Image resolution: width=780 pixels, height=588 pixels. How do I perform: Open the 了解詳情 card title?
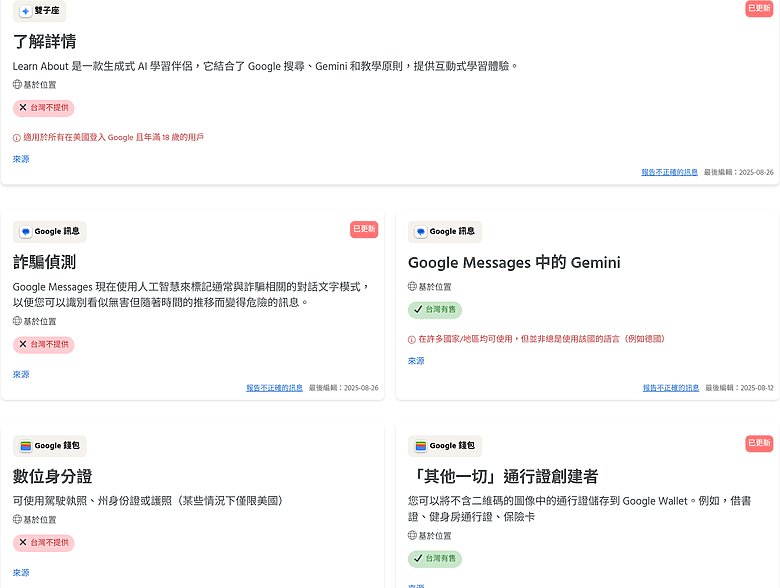(44, 41)
